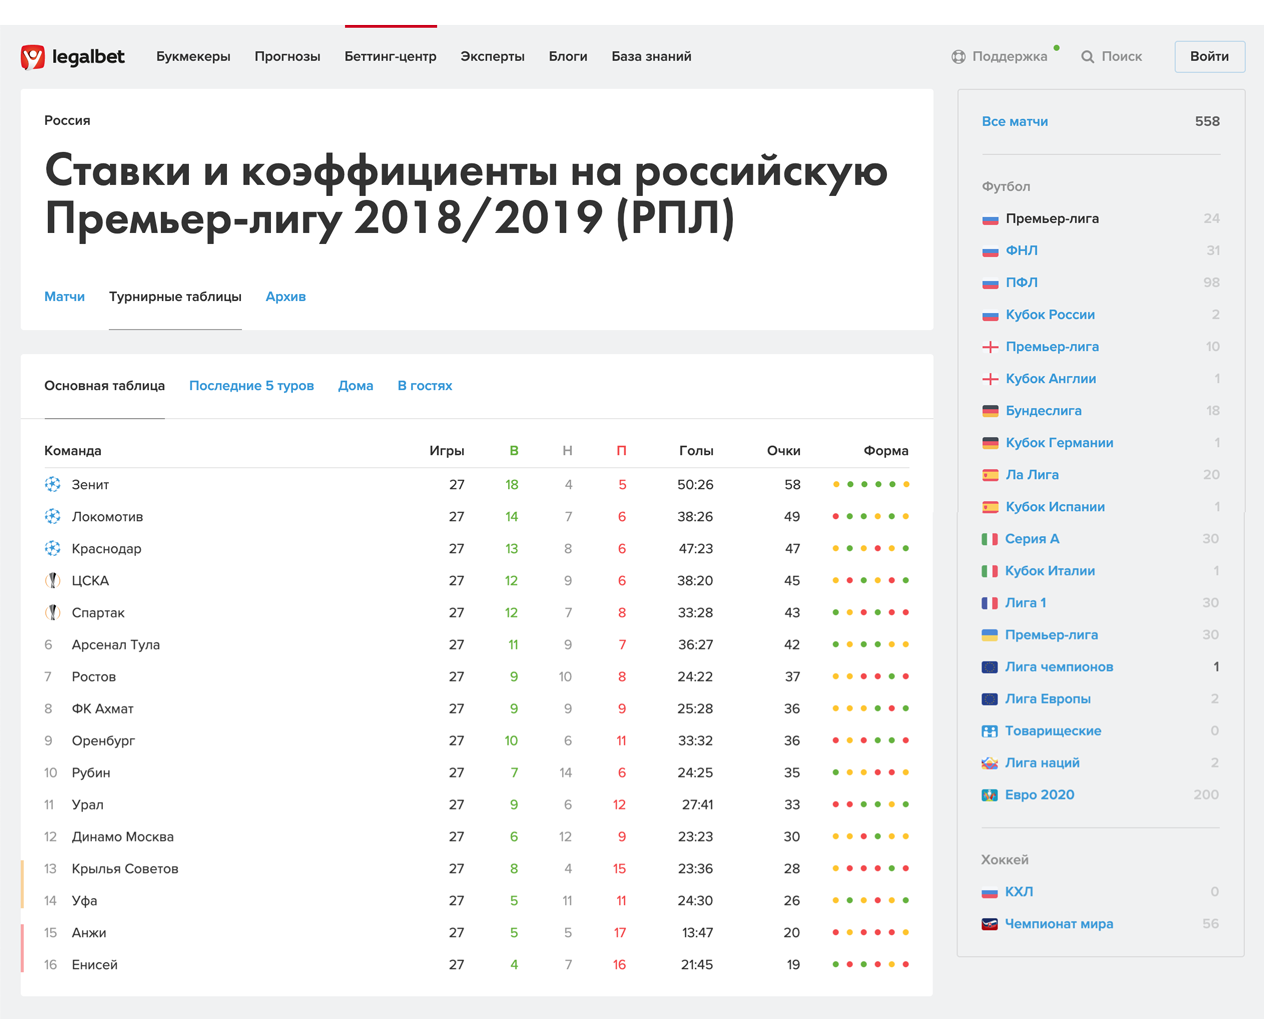Image resolution: width=1264 pixels, height=1019 pixels.
Task: Switch to the Матчи tab
Action: (x=64, y=297)
